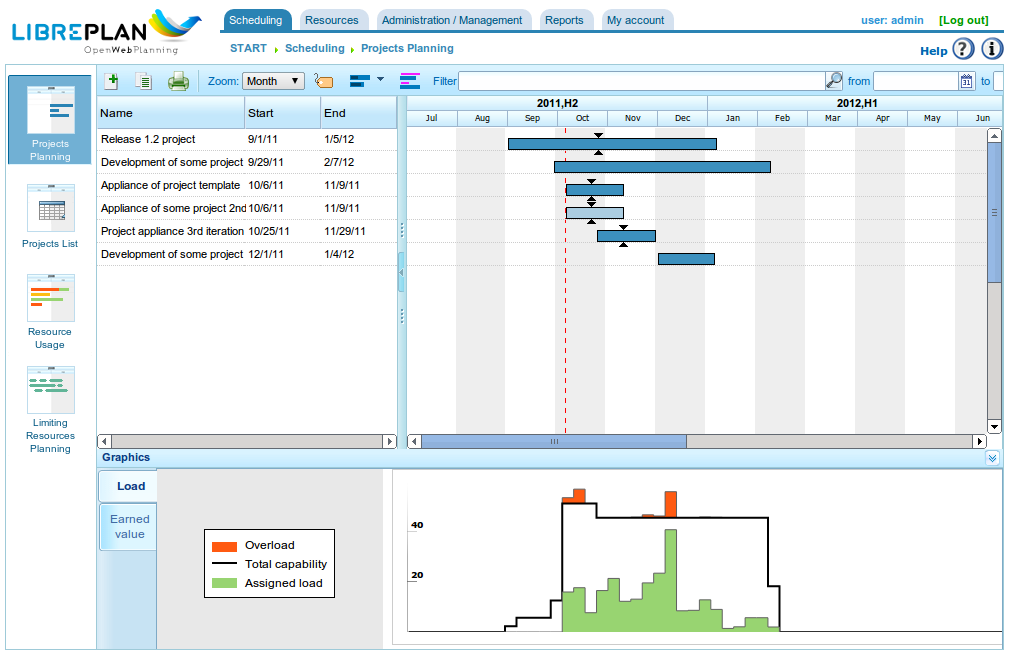Click the Scheduling breadcrumb link
The width and height of the screenshot is (1009, 654).
coord(314,48)
